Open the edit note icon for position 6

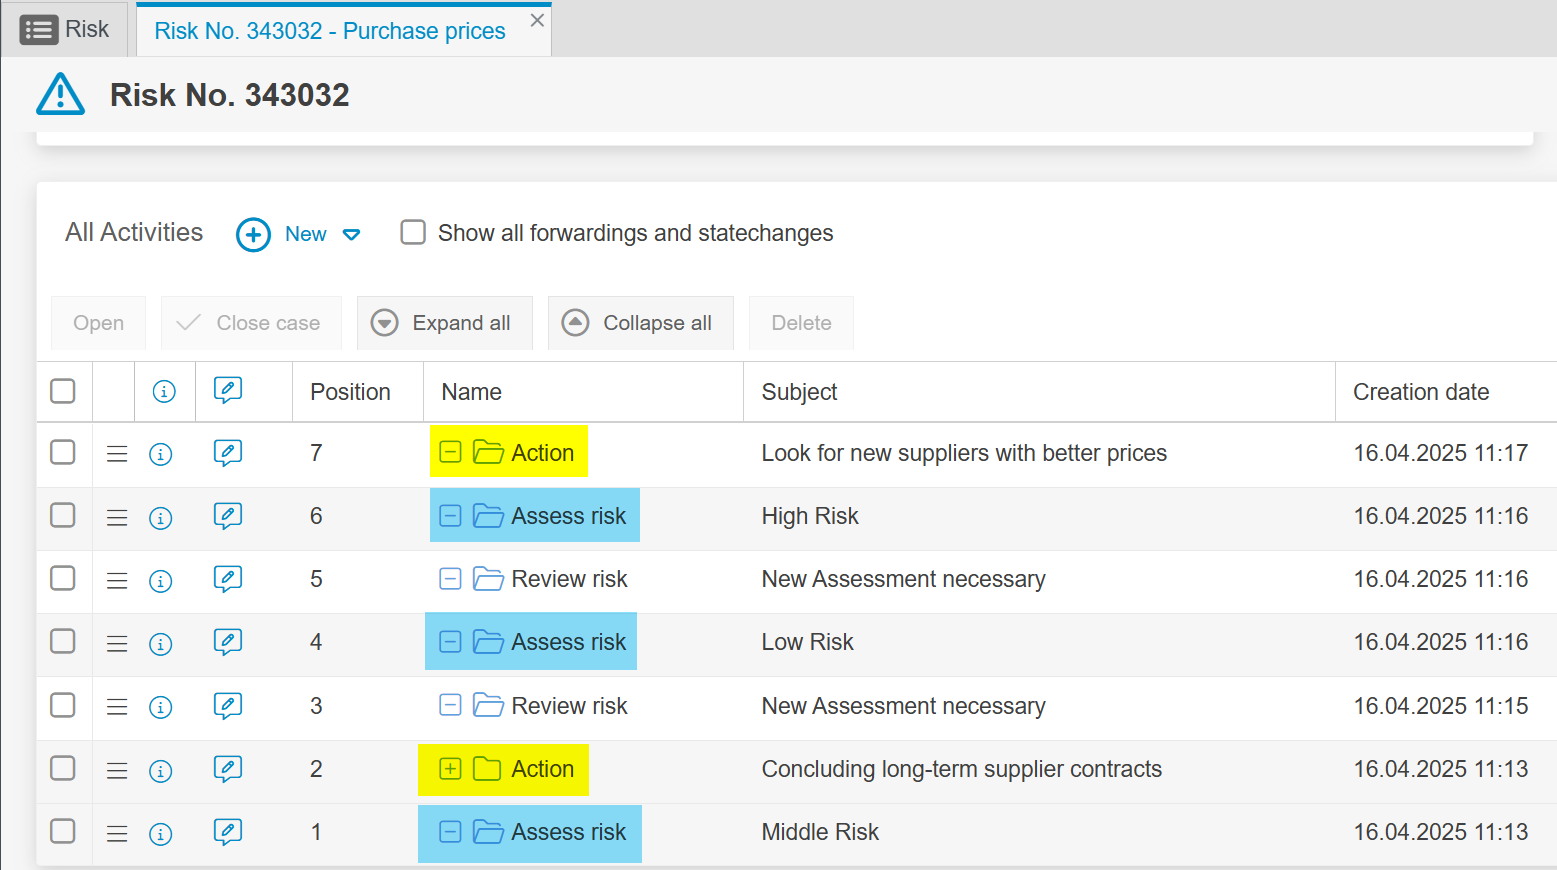point(228,516)
